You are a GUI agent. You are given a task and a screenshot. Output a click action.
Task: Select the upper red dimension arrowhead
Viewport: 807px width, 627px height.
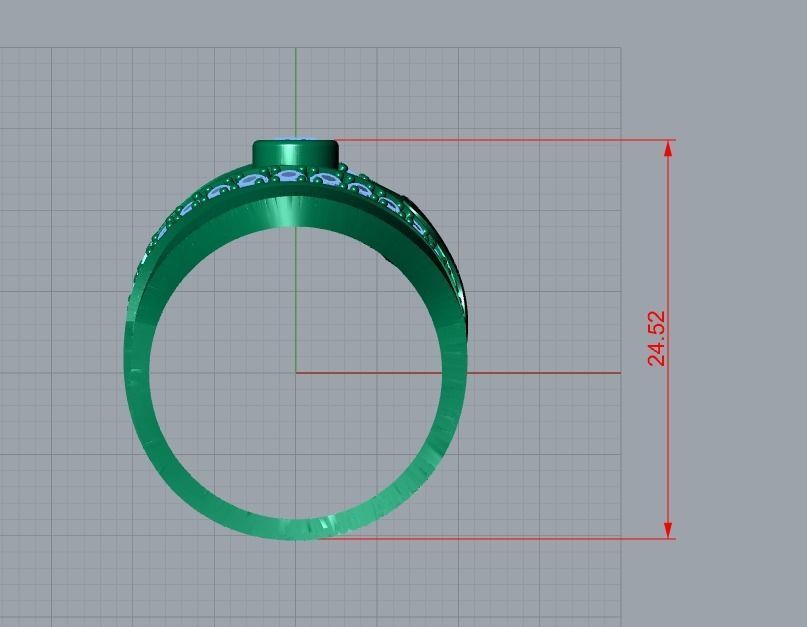click(x=668, y=148)
